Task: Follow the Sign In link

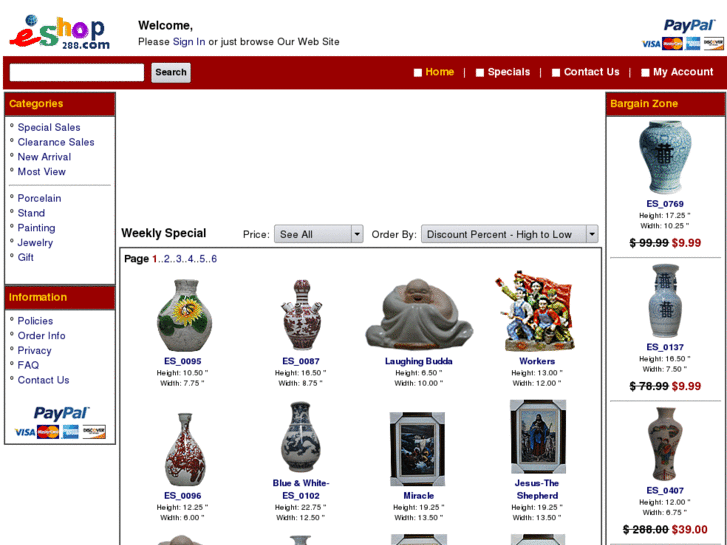Action: tap(189, 42)
